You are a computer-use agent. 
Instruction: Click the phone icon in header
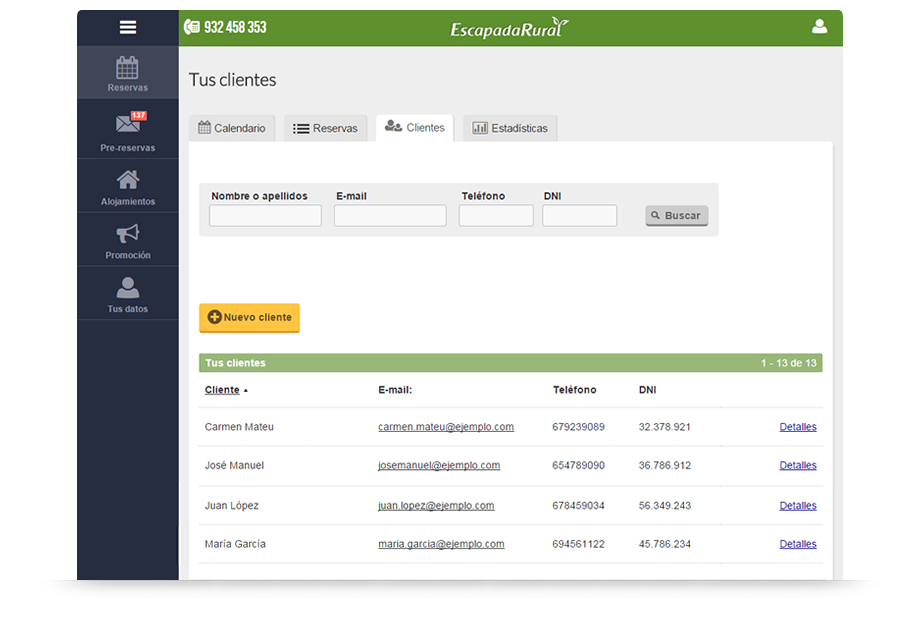pos(192,27)
